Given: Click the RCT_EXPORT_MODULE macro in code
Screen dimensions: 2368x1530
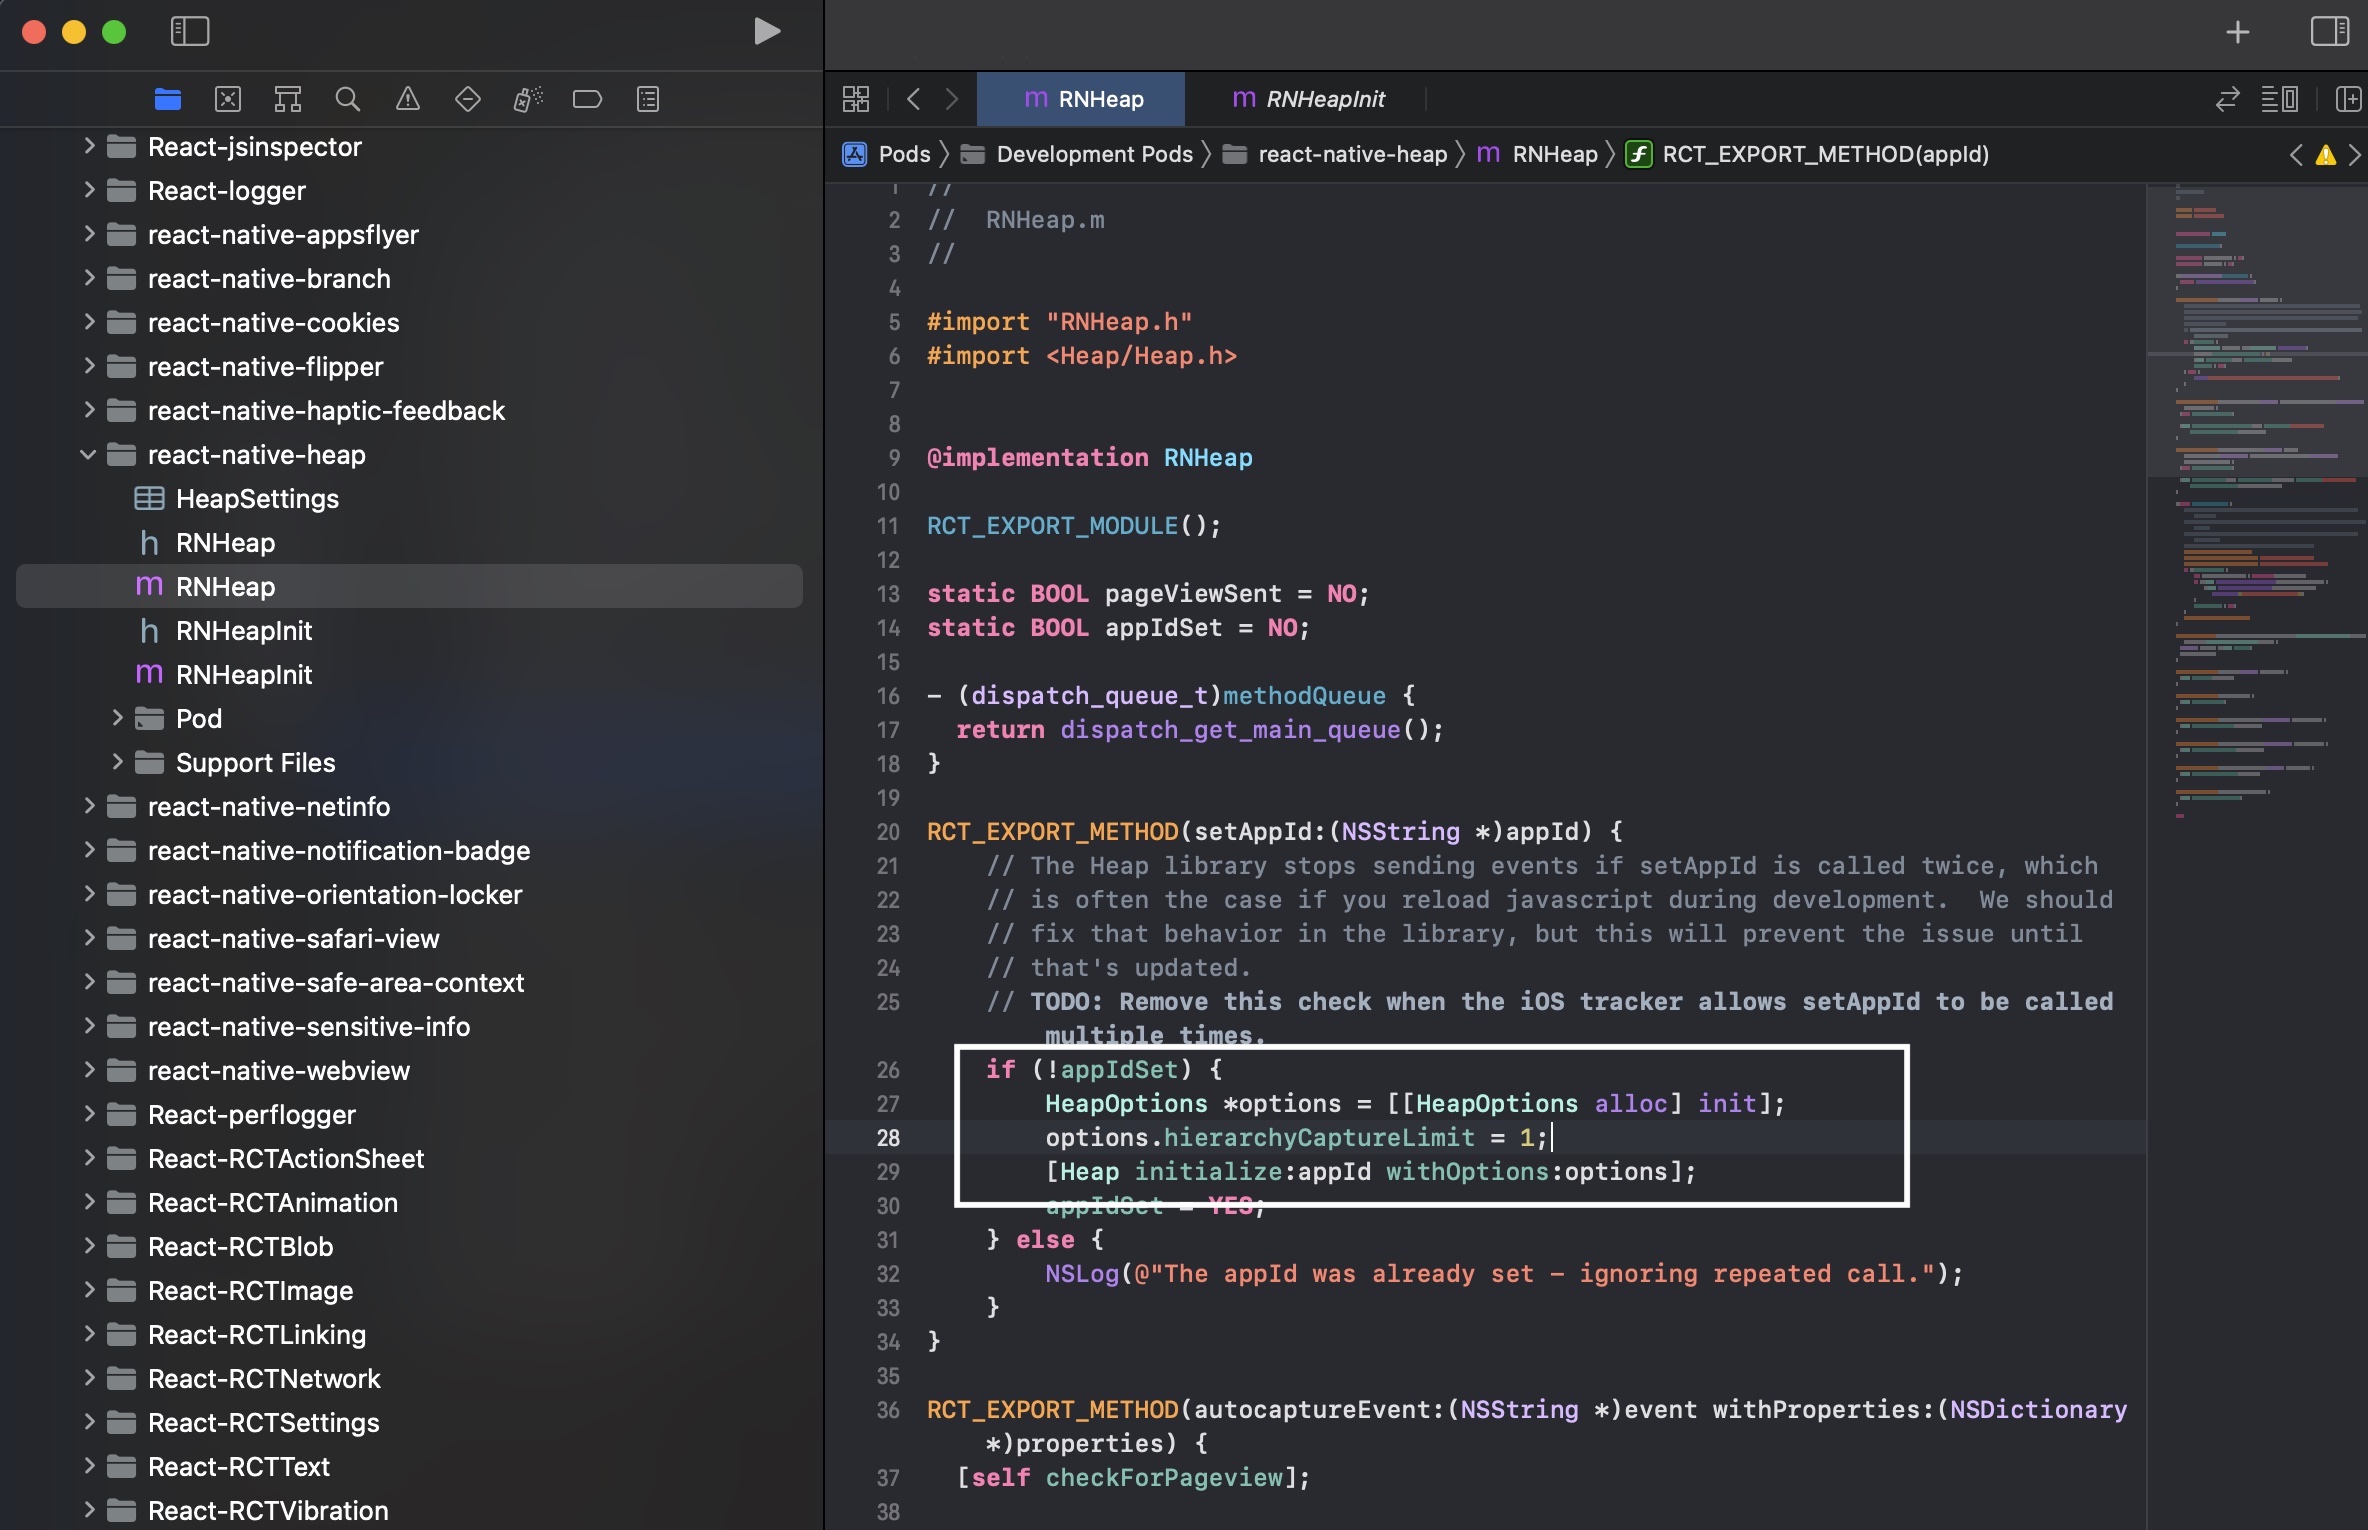Looking at the screenshot, I should click(1052, 526).
